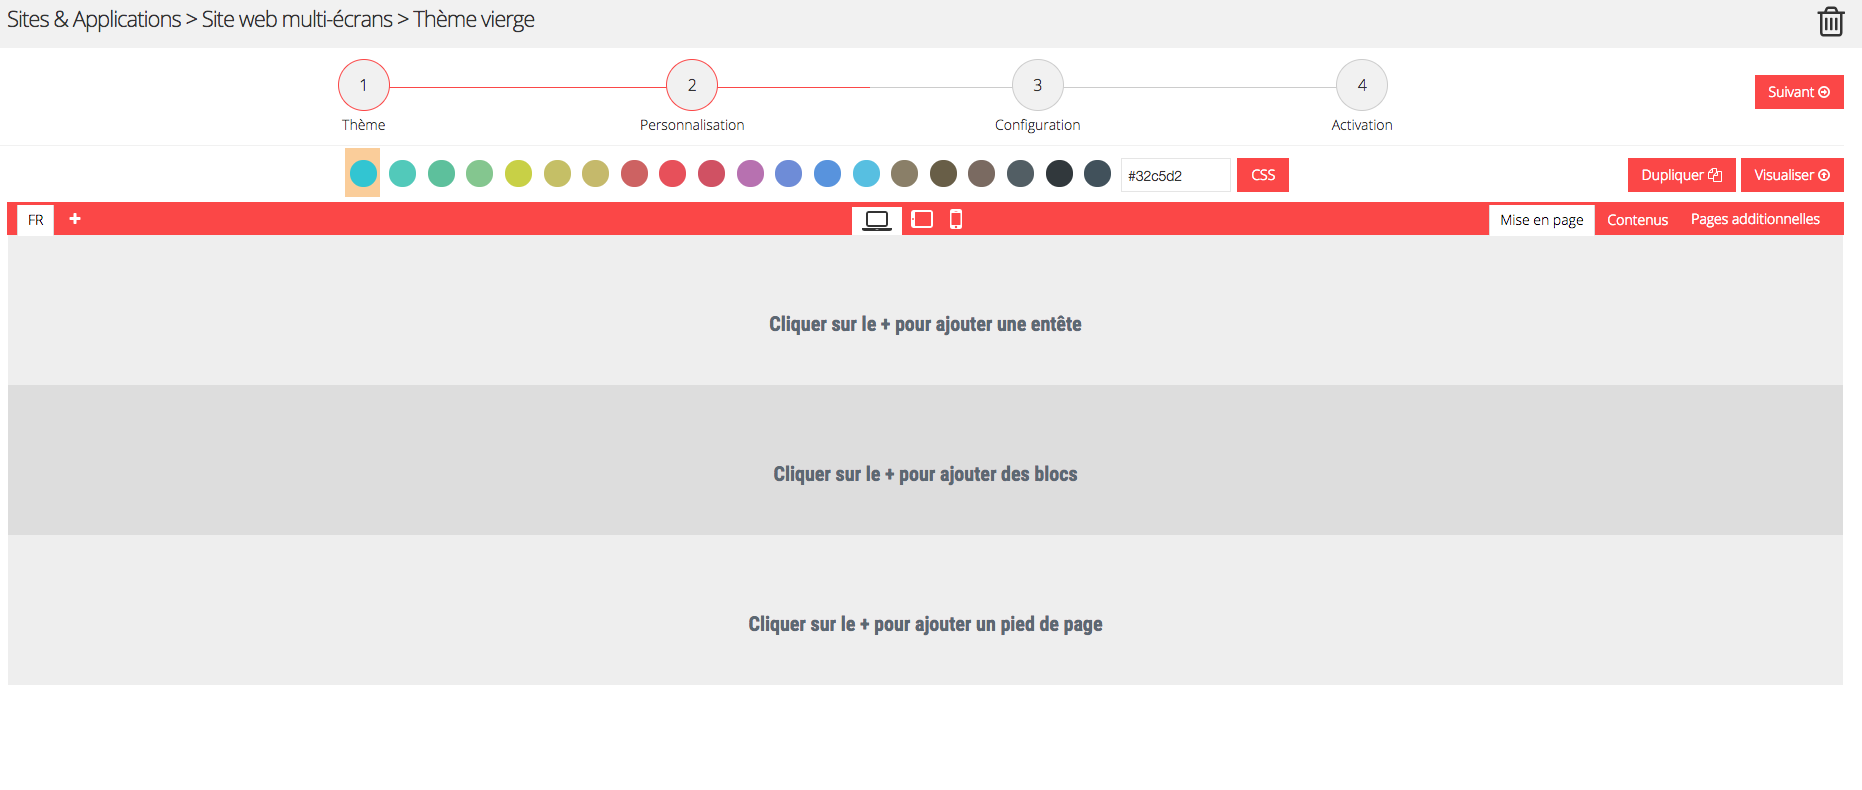1862x790 pixels.
Task: Open the Mise en page tab
Action: (1541, 220)
